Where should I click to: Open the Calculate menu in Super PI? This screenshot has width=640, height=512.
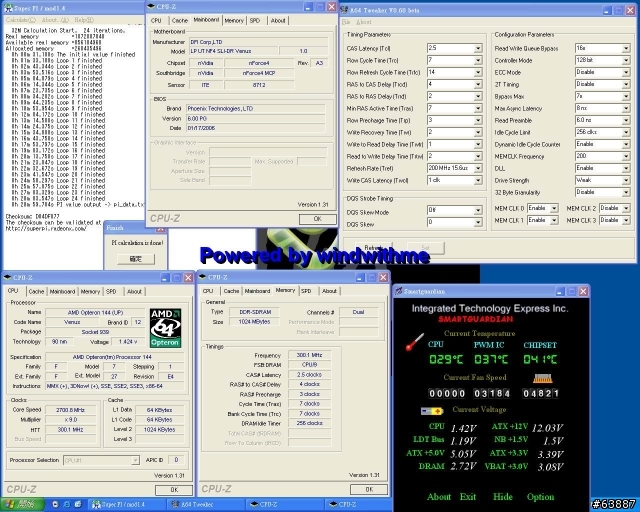coord(20,20)
